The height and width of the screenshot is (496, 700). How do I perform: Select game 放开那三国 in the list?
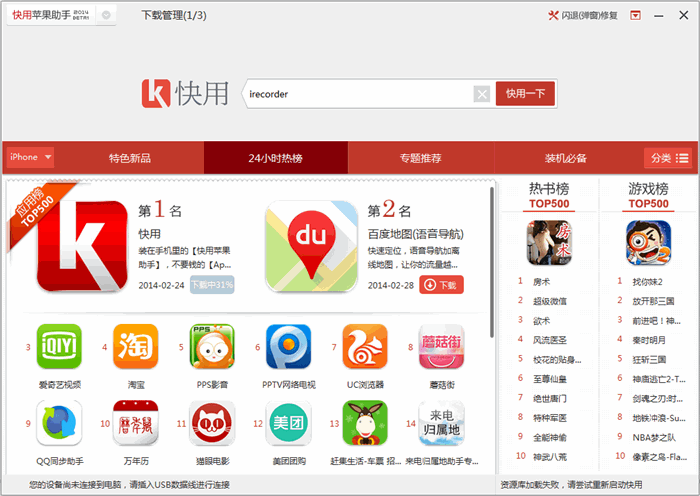[653, 301]
